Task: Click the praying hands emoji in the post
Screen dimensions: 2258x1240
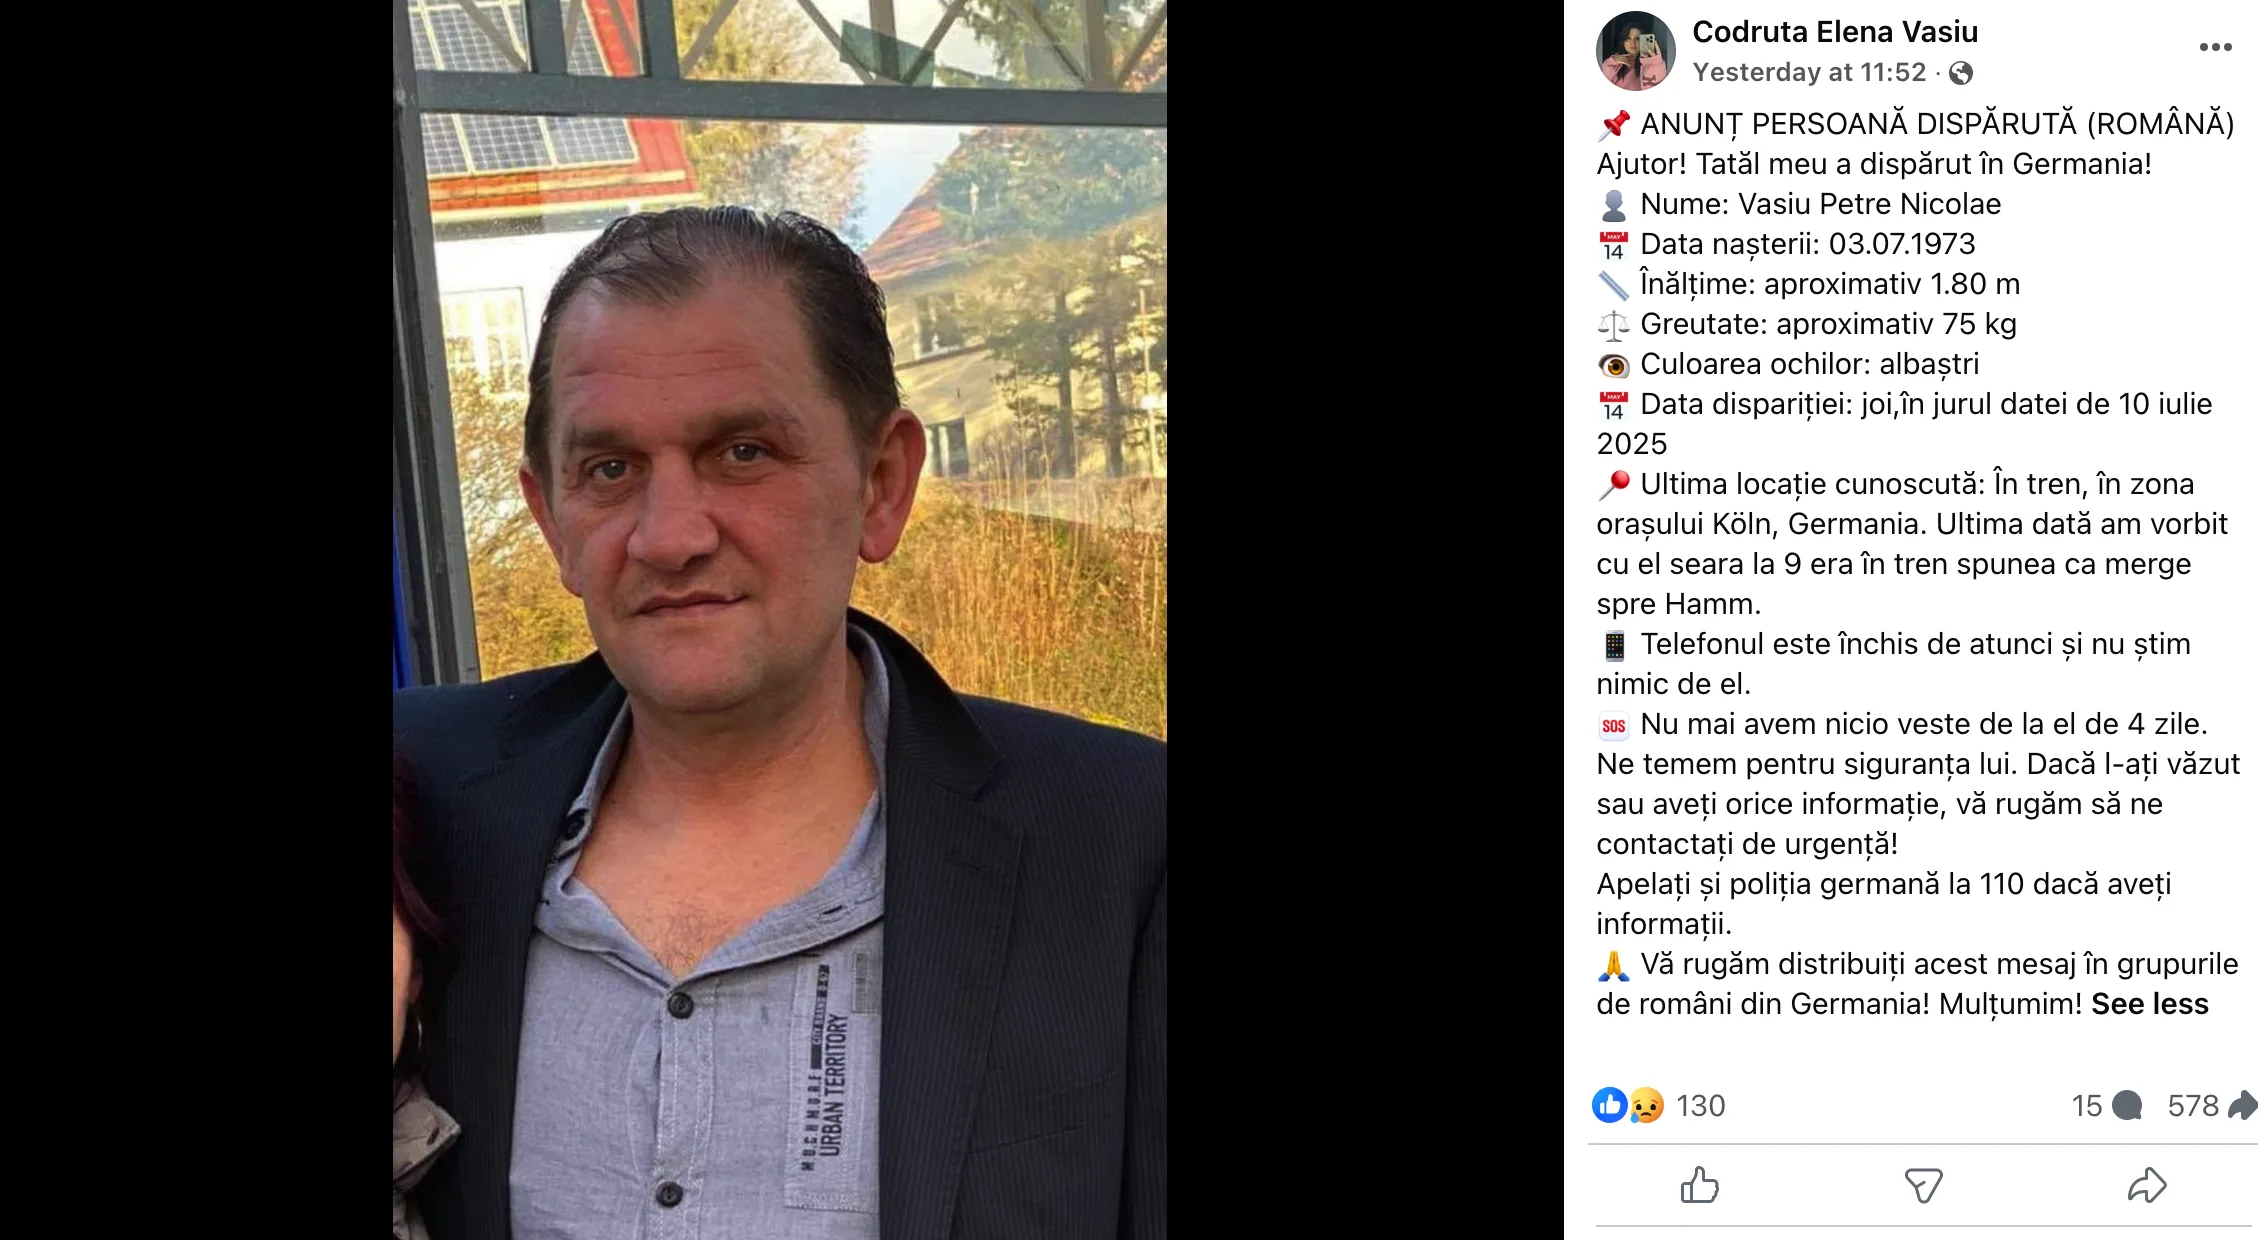Action: pyautogui.click(x=1613, y=965)
